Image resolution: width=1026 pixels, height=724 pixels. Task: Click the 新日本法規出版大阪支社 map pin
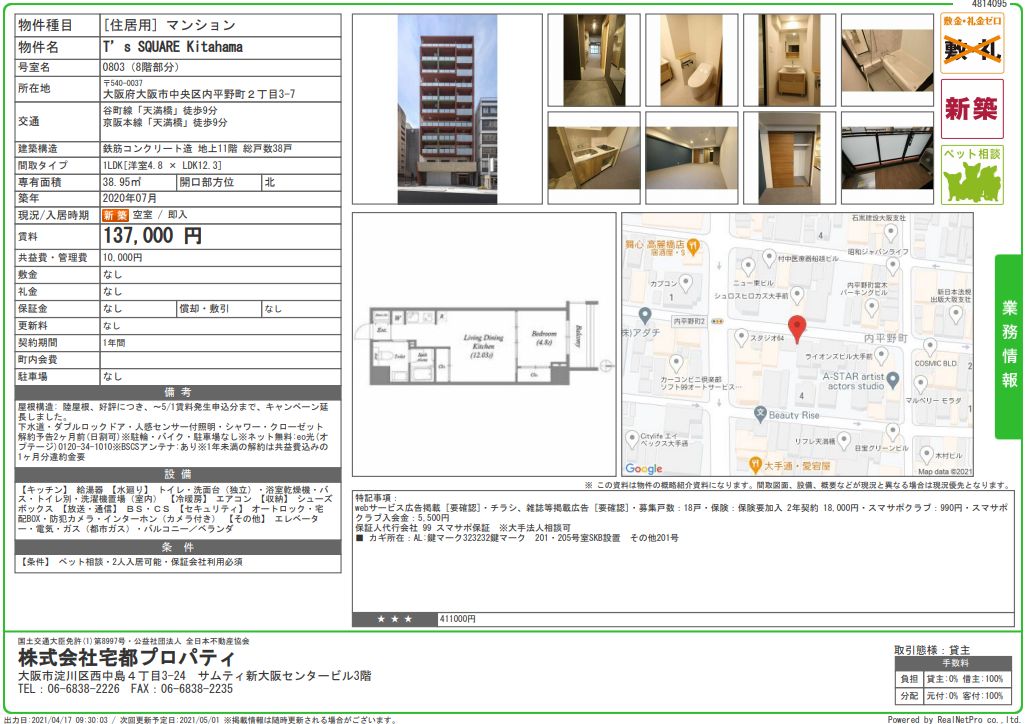point(955,315)
